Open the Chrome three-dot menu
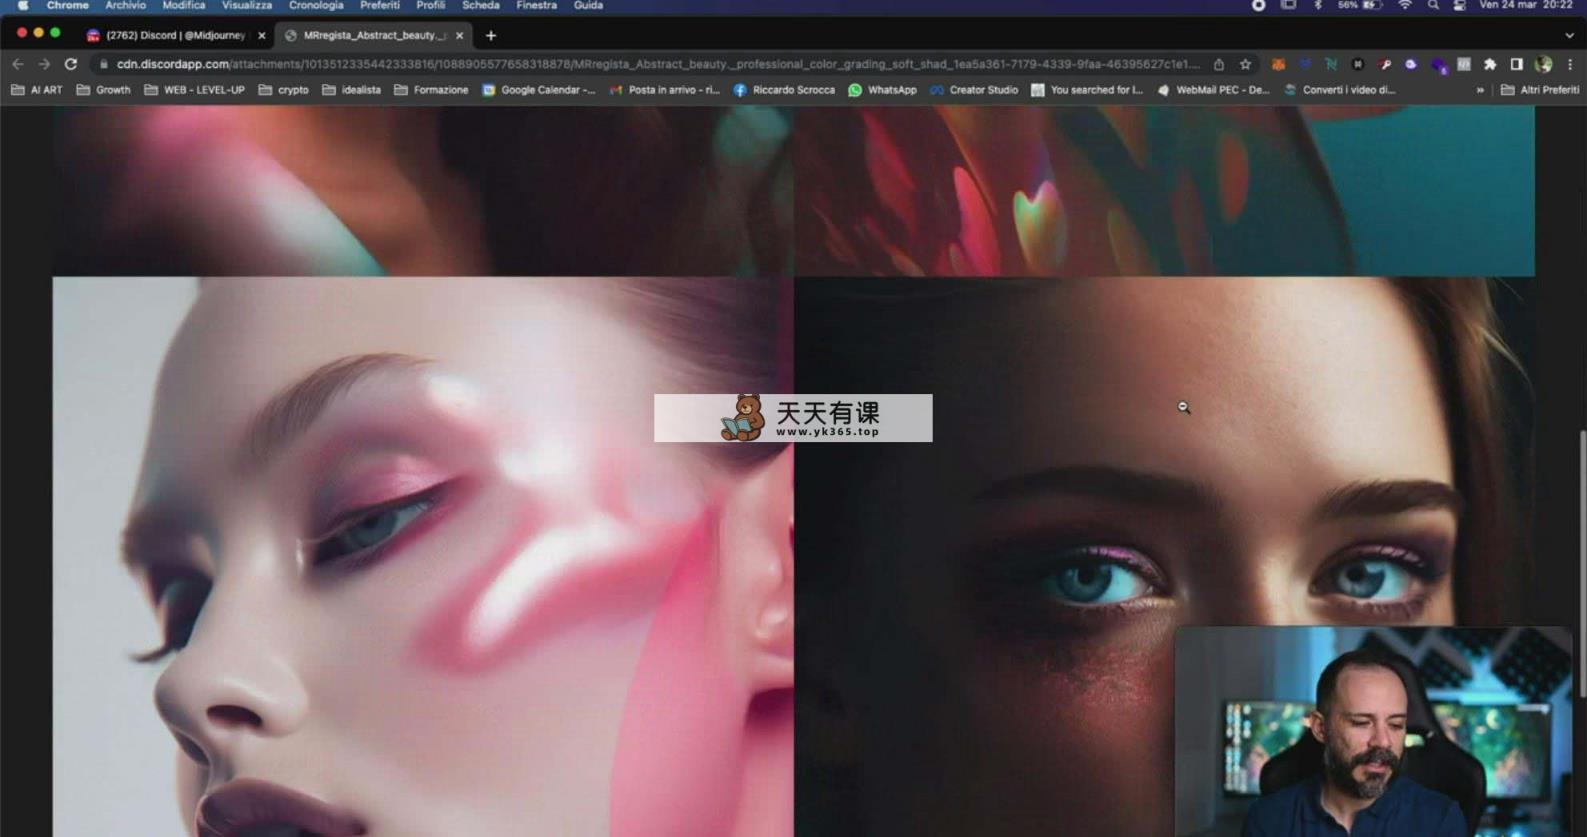 (x=1570, y=64)
